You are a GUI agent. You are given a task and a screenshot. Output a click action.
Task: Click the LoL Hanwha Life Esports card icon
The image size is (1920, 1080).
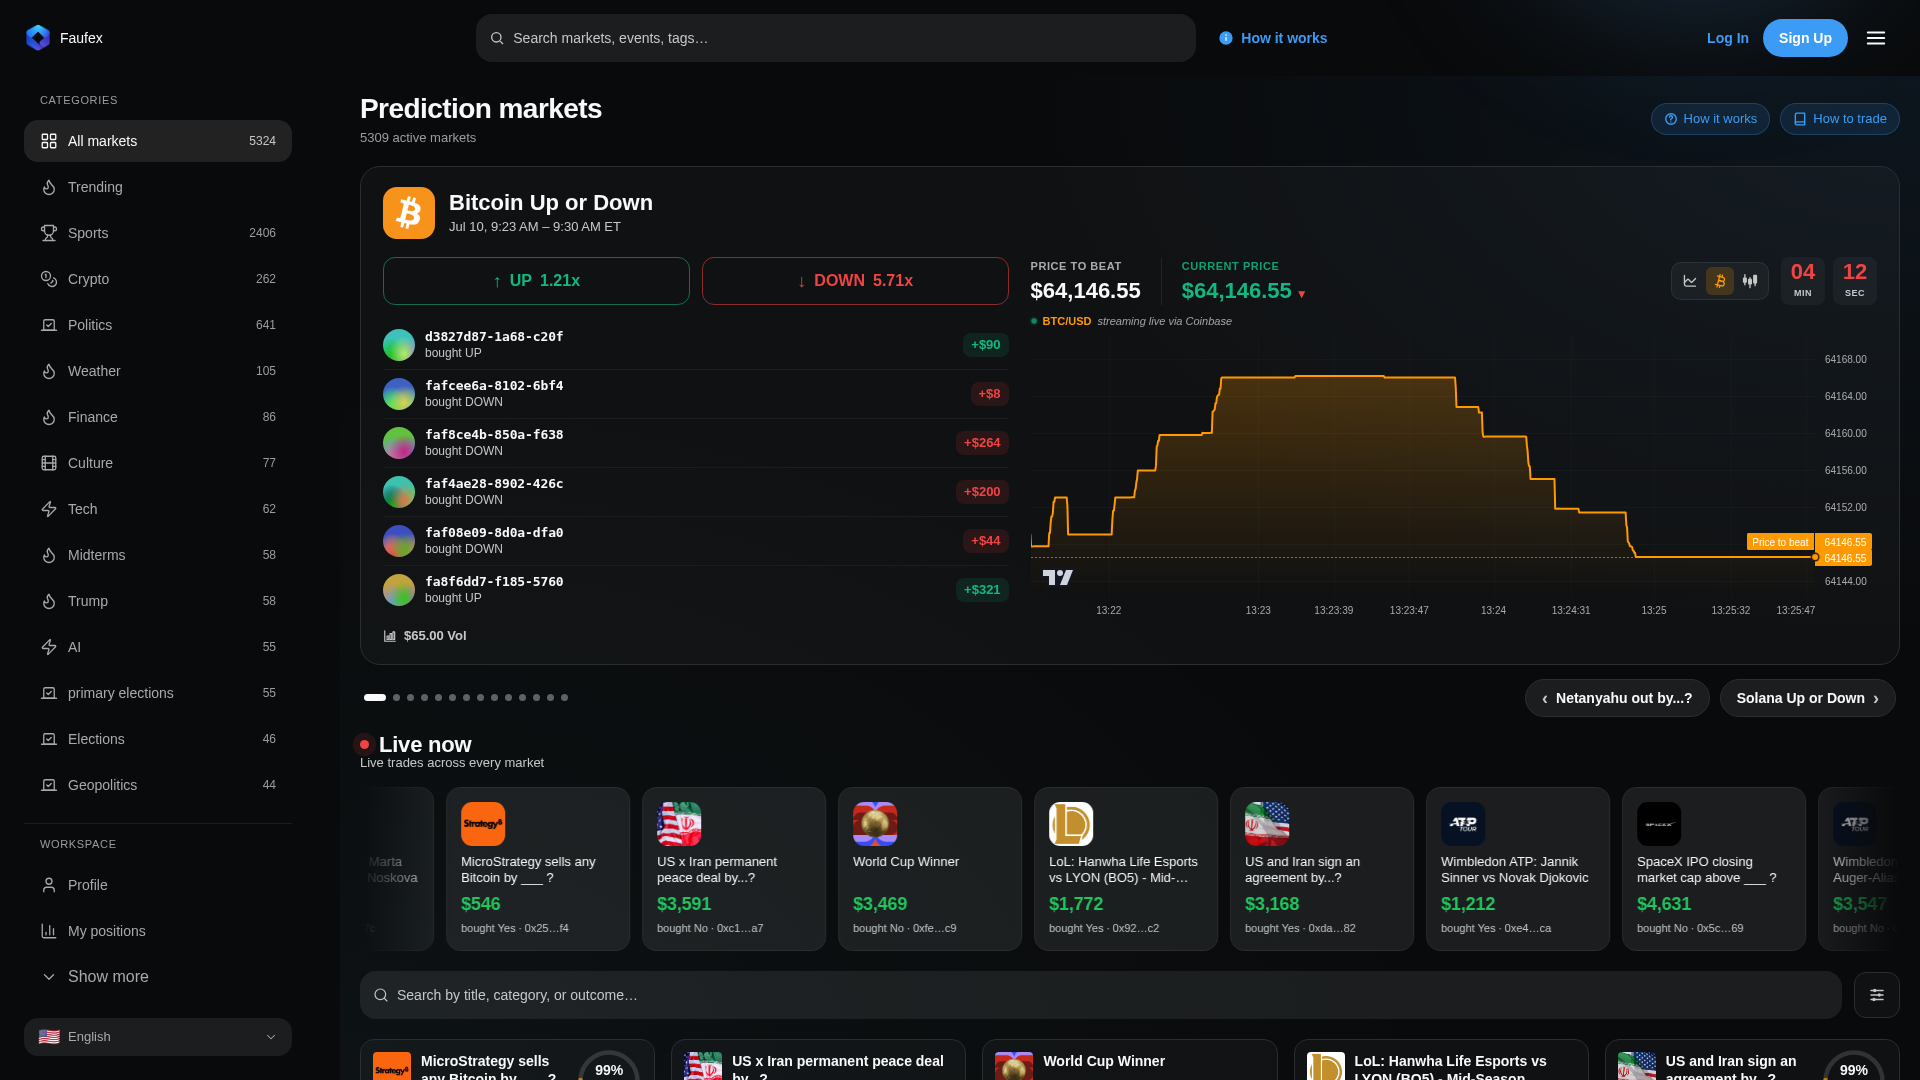pyautogui.click(x=1071, y=824)
